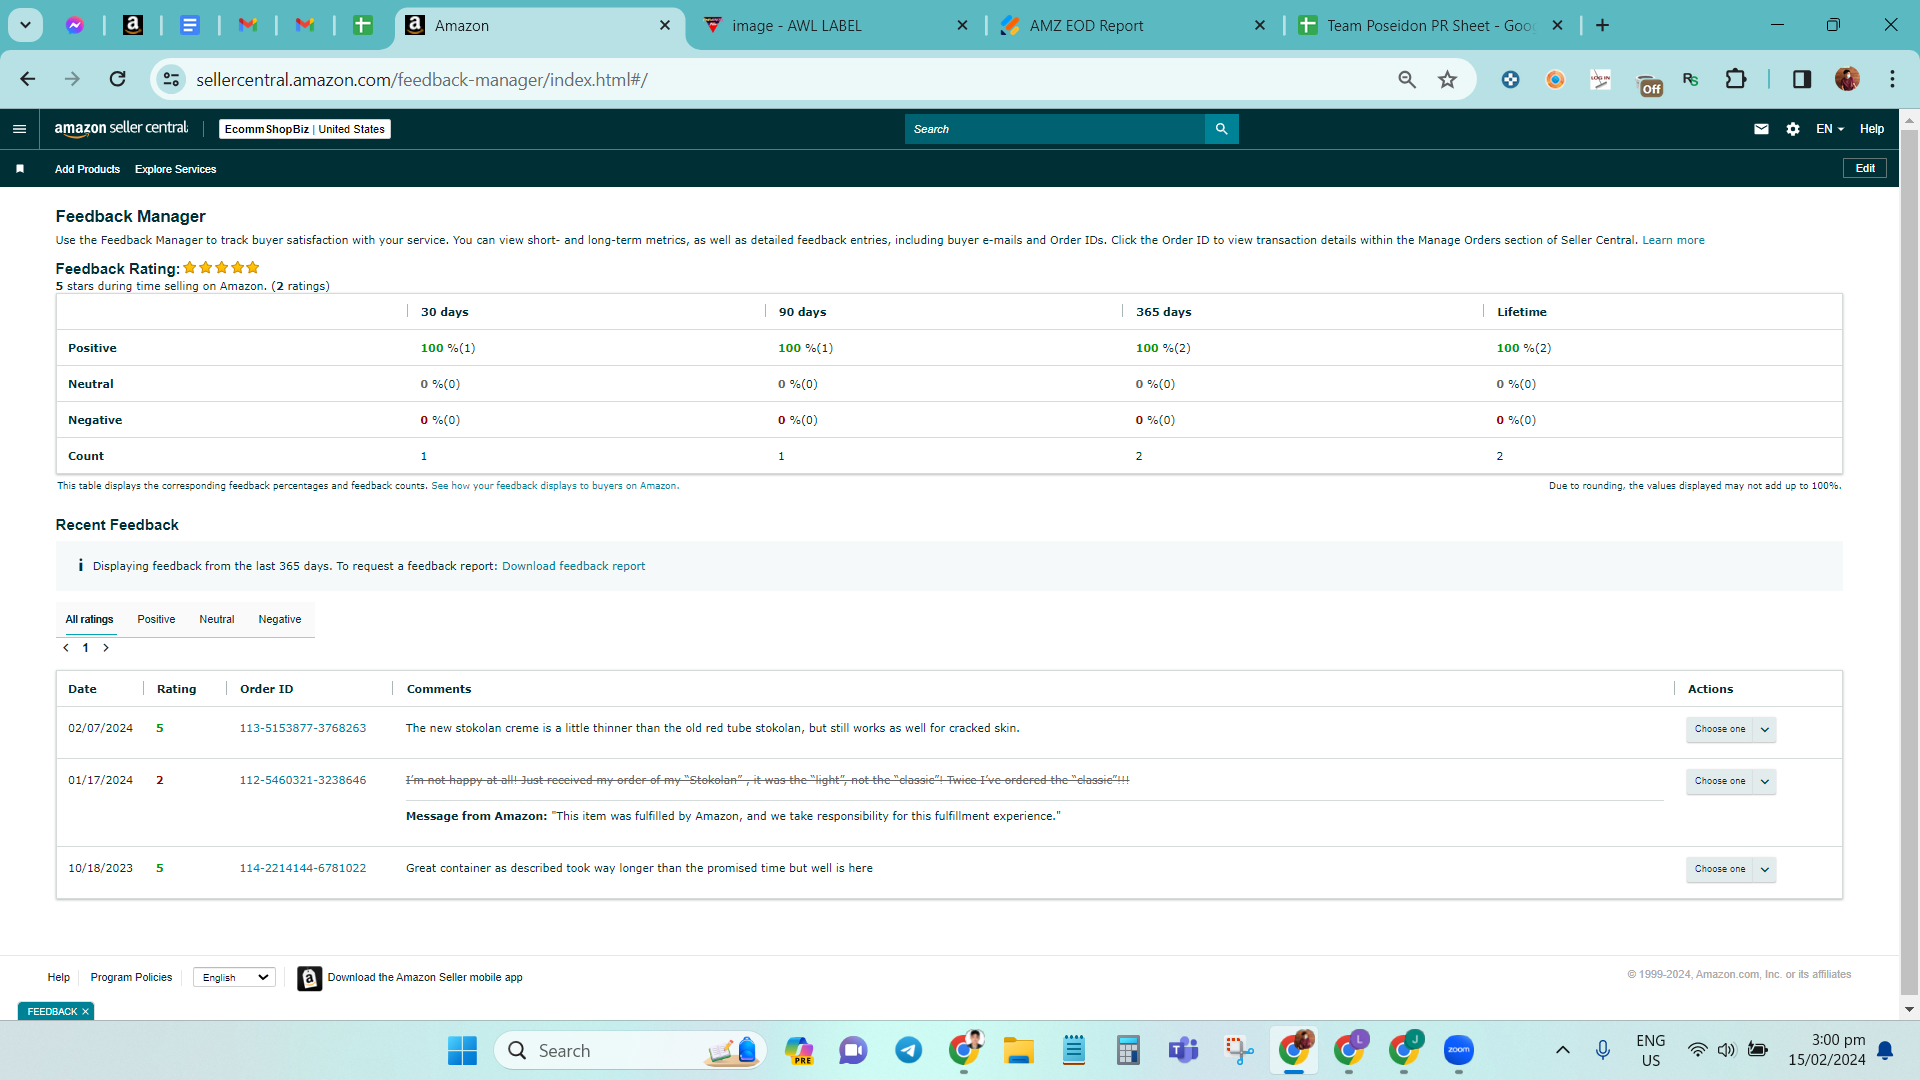Reload the Feedback Manager page

[118, 79]
